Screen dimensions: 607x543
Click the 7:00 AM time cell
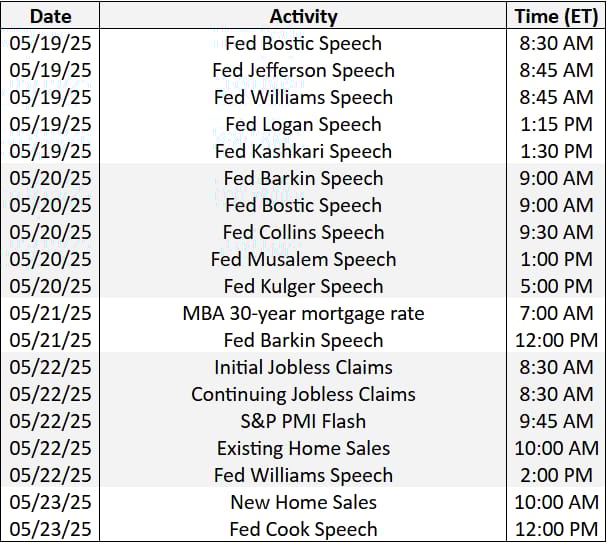(x=556, y=313)
